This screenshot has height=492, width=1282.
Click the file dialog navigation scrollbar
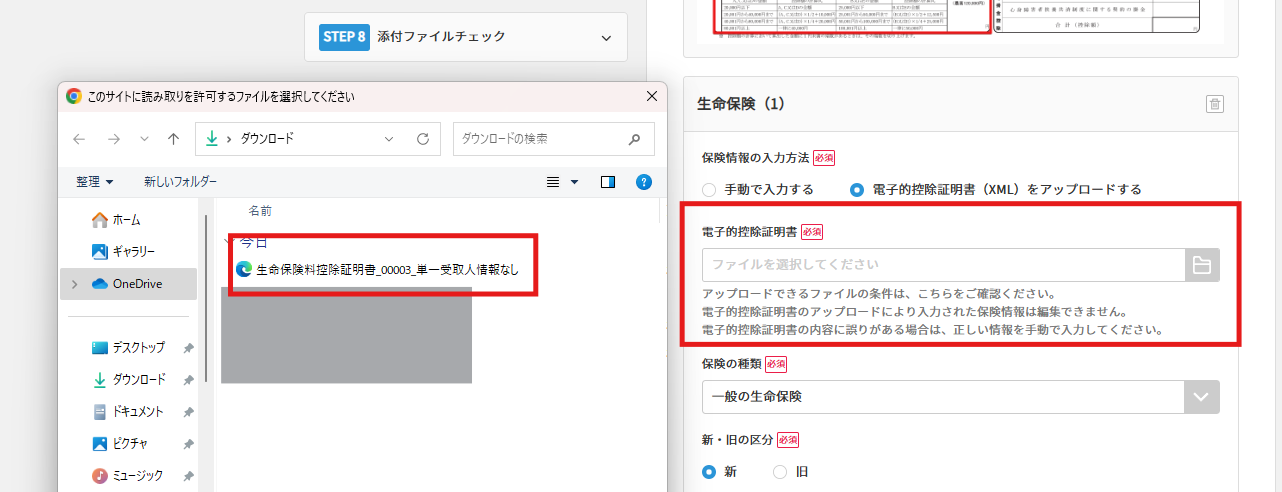point(208,300)
